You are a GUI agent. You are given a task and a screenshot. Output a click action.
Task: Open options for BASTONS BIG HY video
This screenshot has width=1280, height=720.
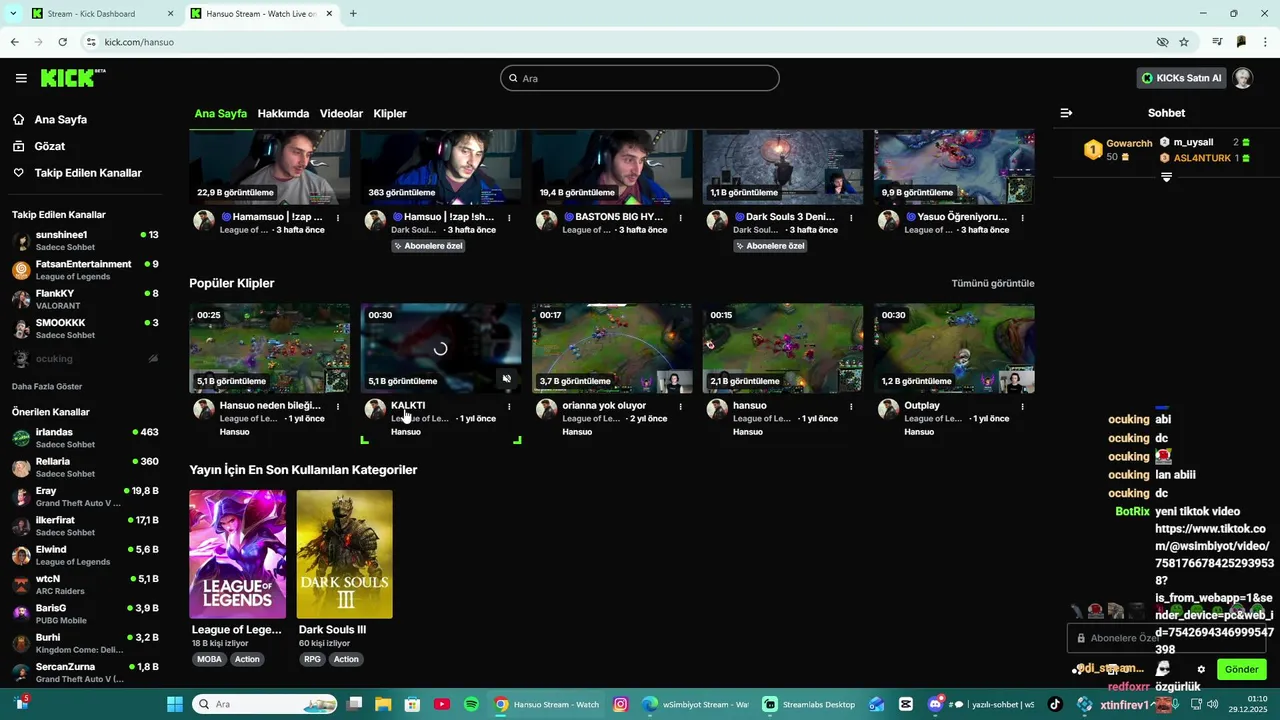pyautogui.click(x=680, y=217)
